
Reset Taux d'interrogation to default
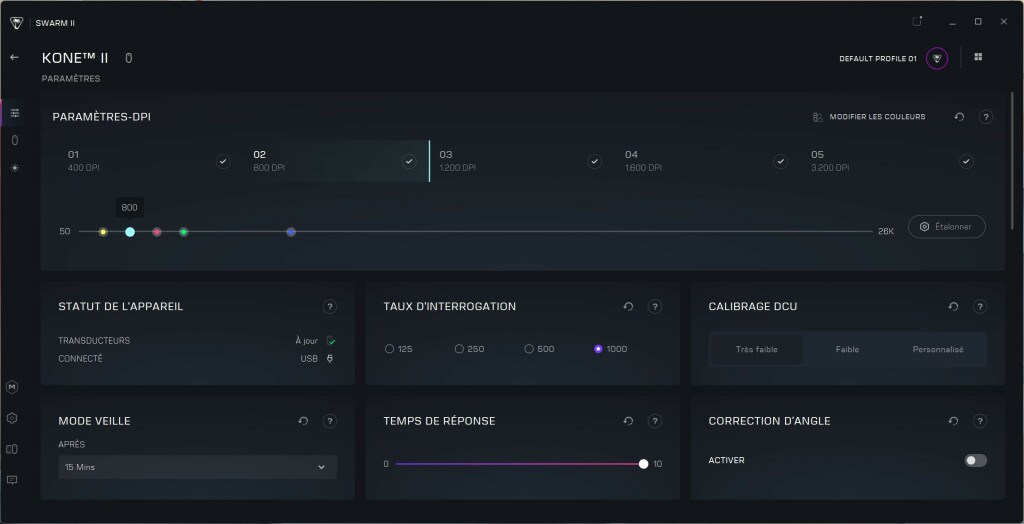pos(628,306)
